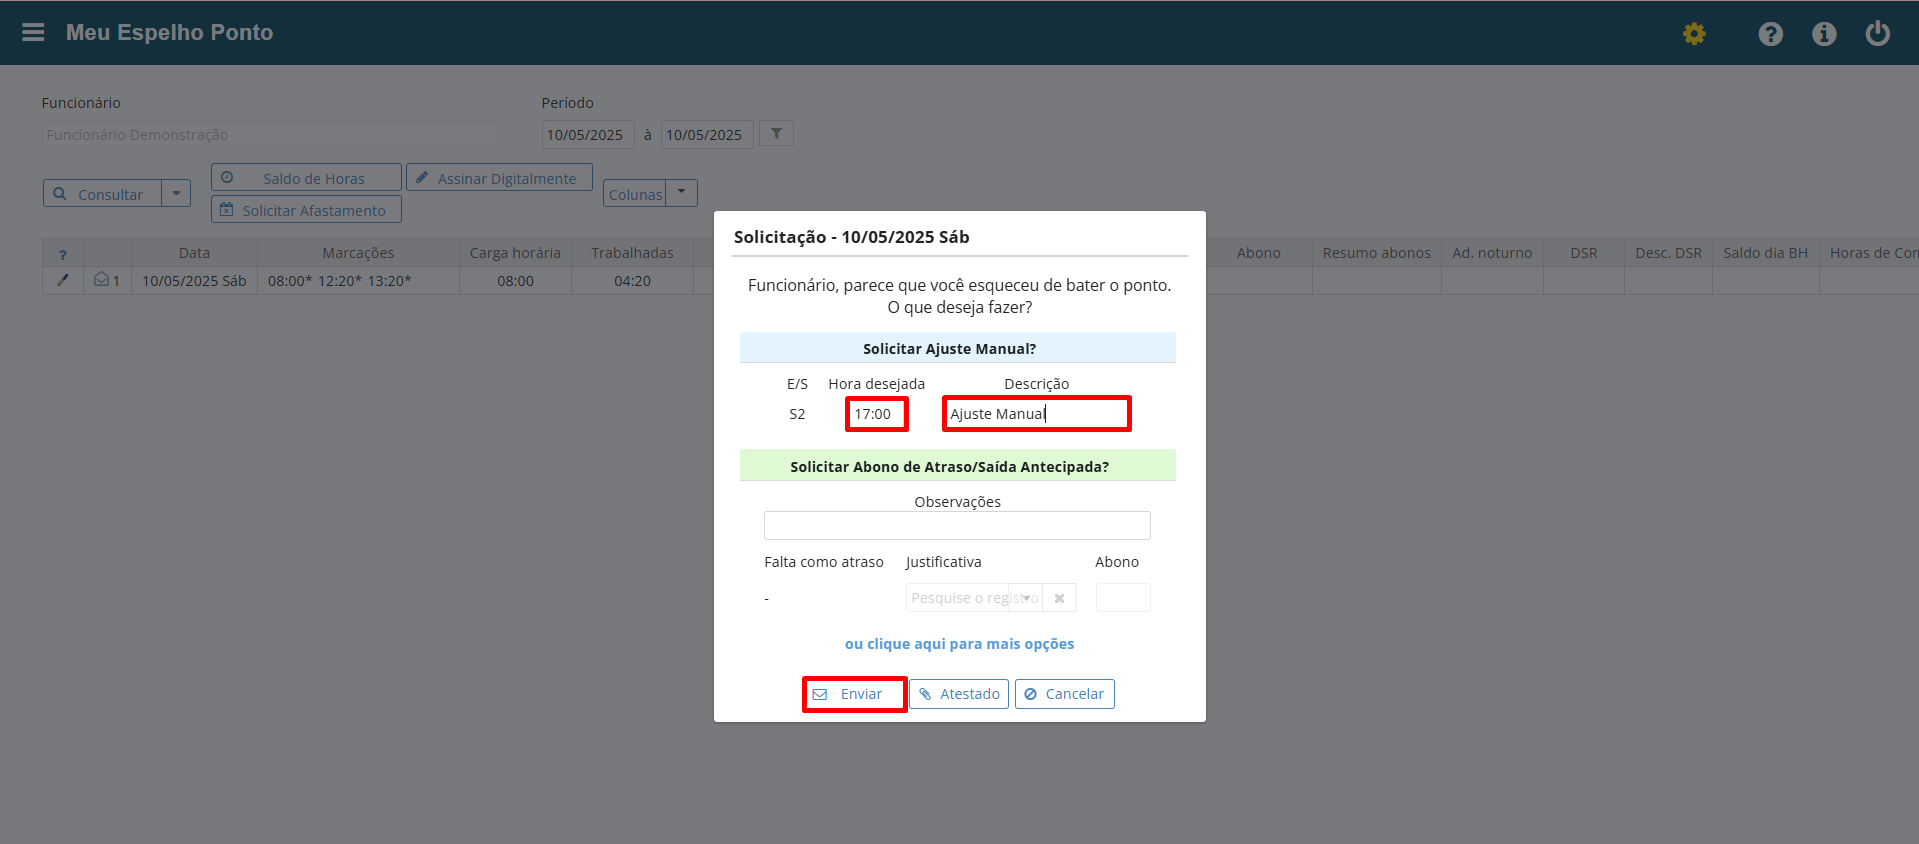Click the Ad. noturno column header
This screenshot has height=844, width=1919.
[1492, 253]
